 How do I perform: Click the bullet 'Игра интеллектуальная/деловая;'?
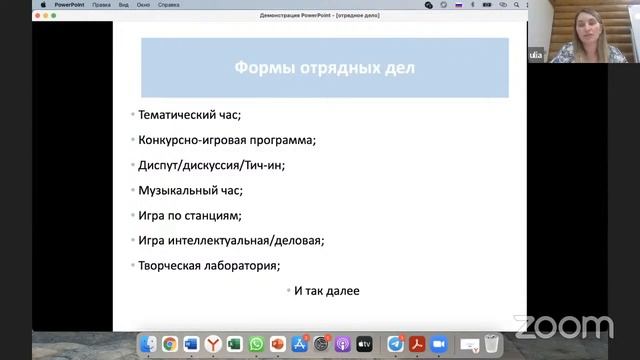[231, 241]
